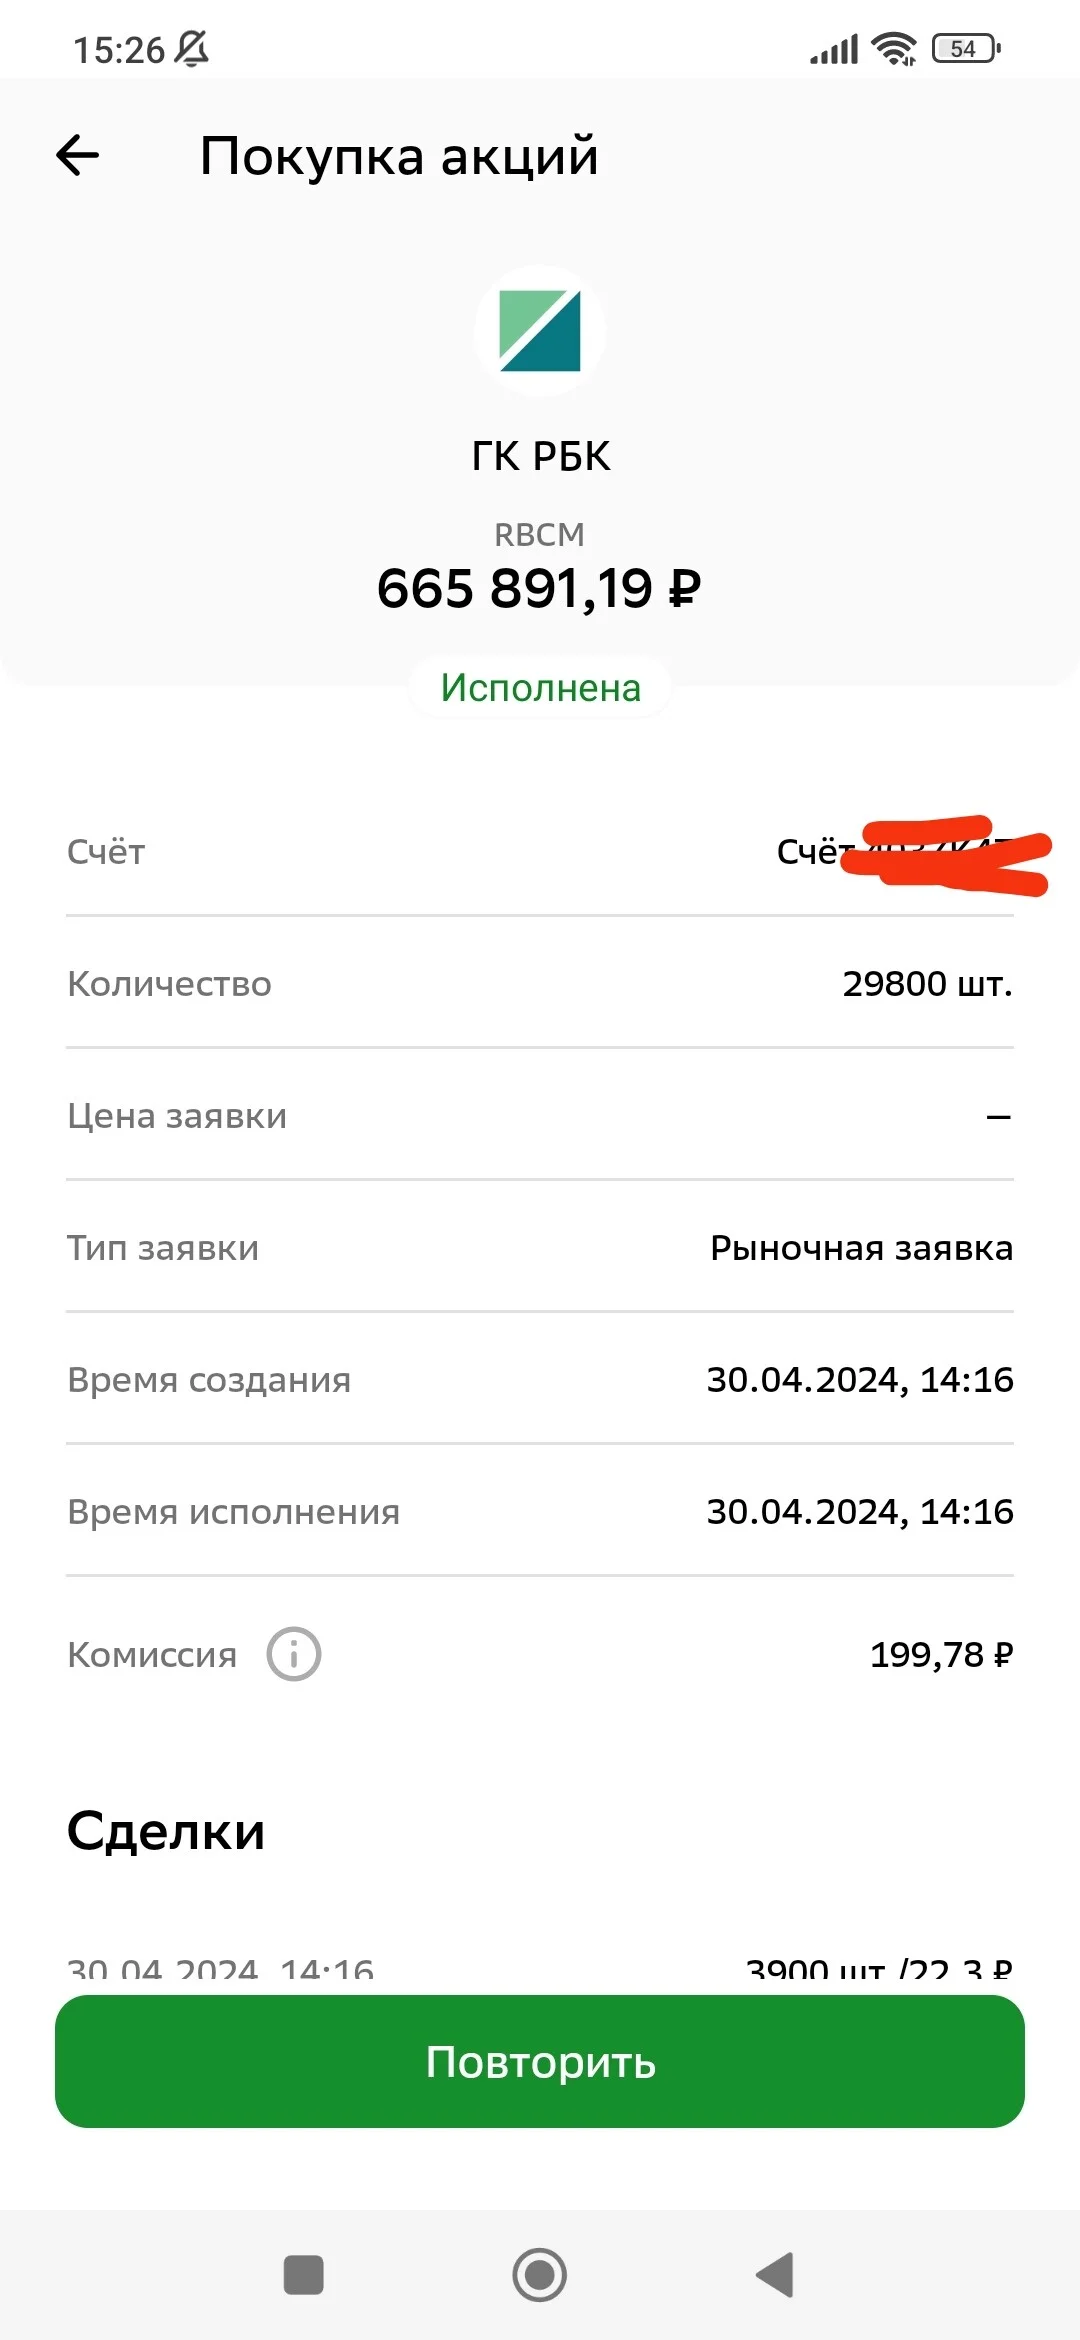Tap the Wi-Fi status icon
The image size is (1080, 2340).
click(x=894, y=48)
